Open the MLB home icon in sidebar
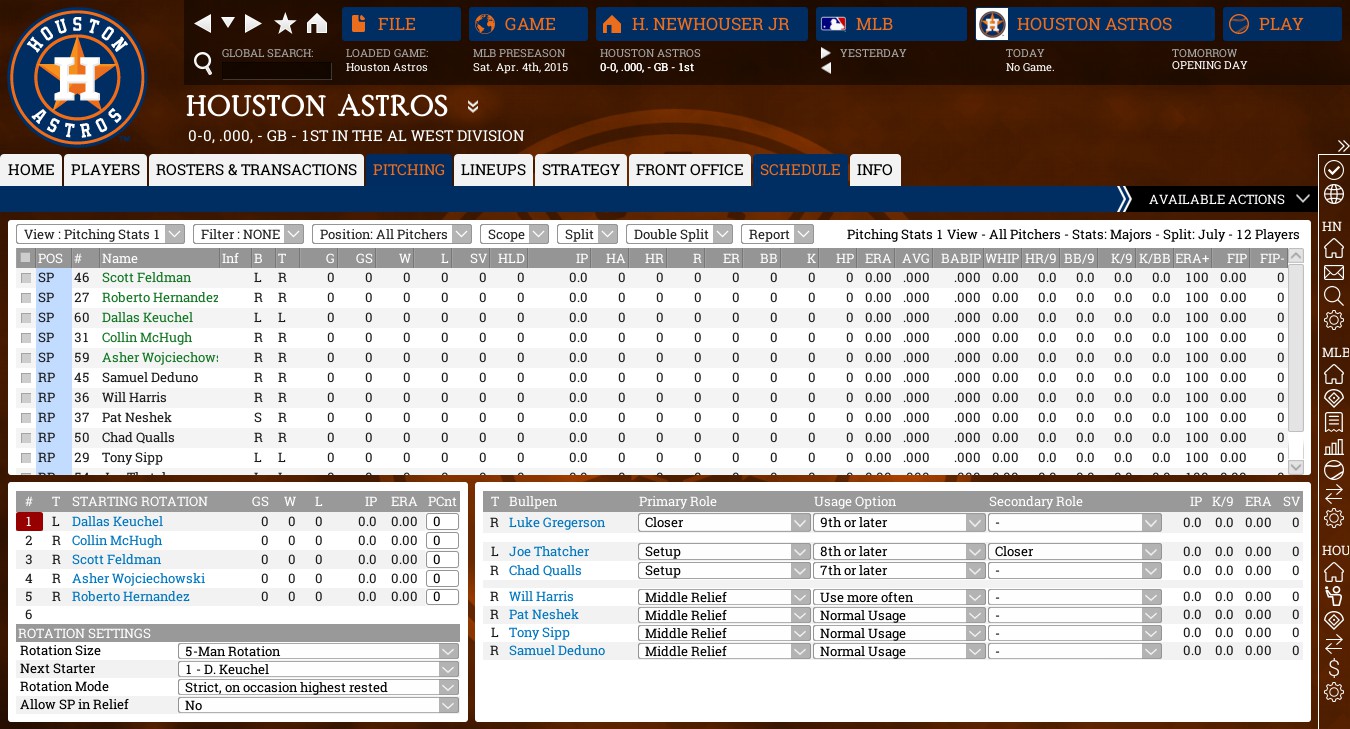 1333,374
